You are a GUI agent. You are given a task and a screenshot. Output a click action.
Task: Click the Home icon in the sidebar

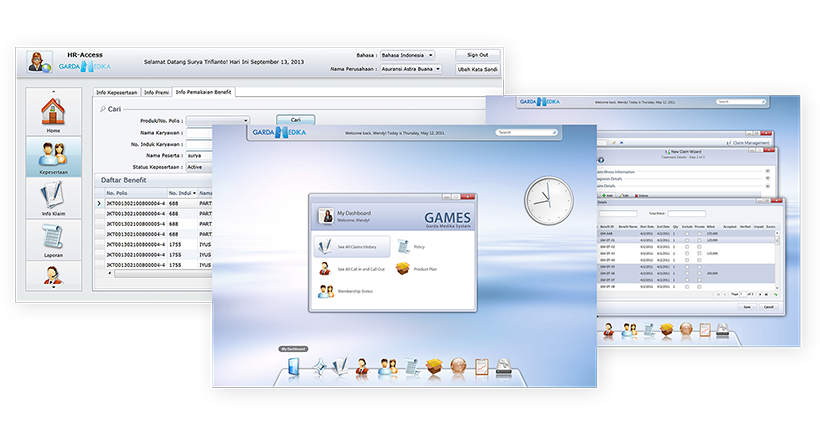(53, 112)
